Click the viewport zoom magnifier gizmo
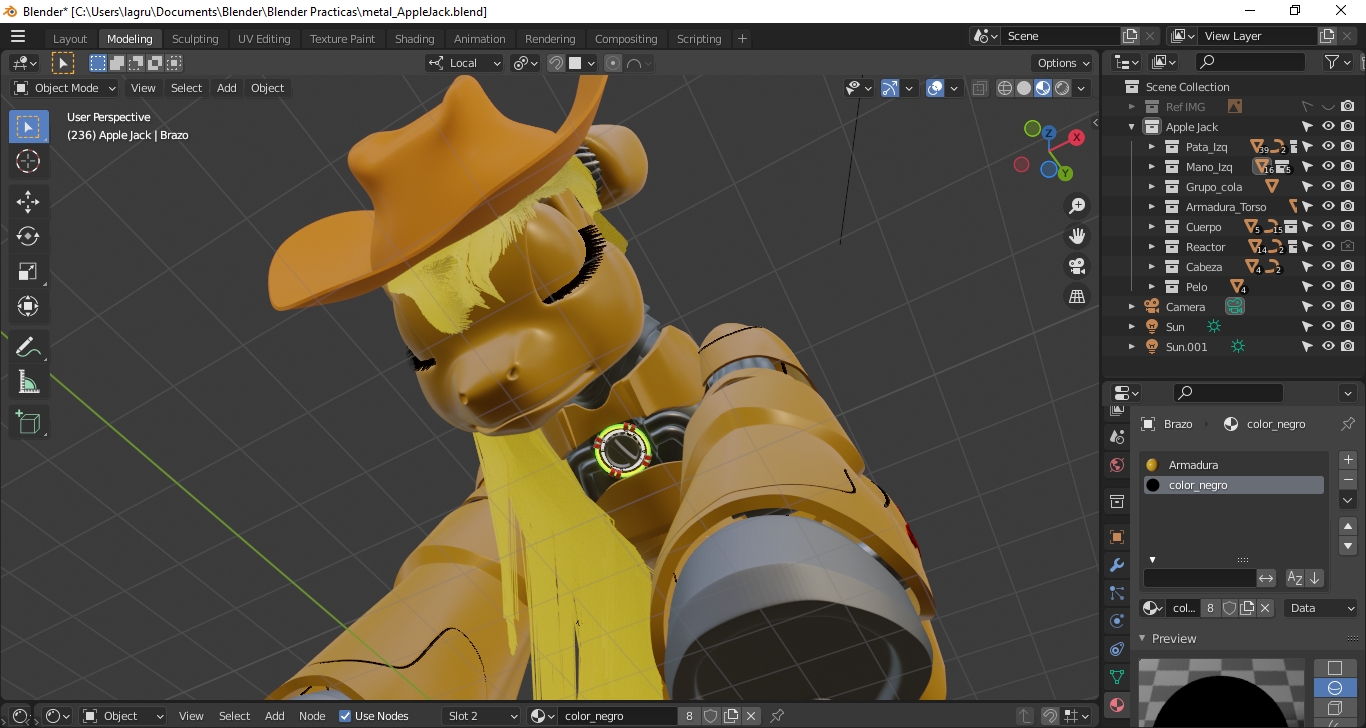This screenshot has height=728, width=1366. point(1077,206)
